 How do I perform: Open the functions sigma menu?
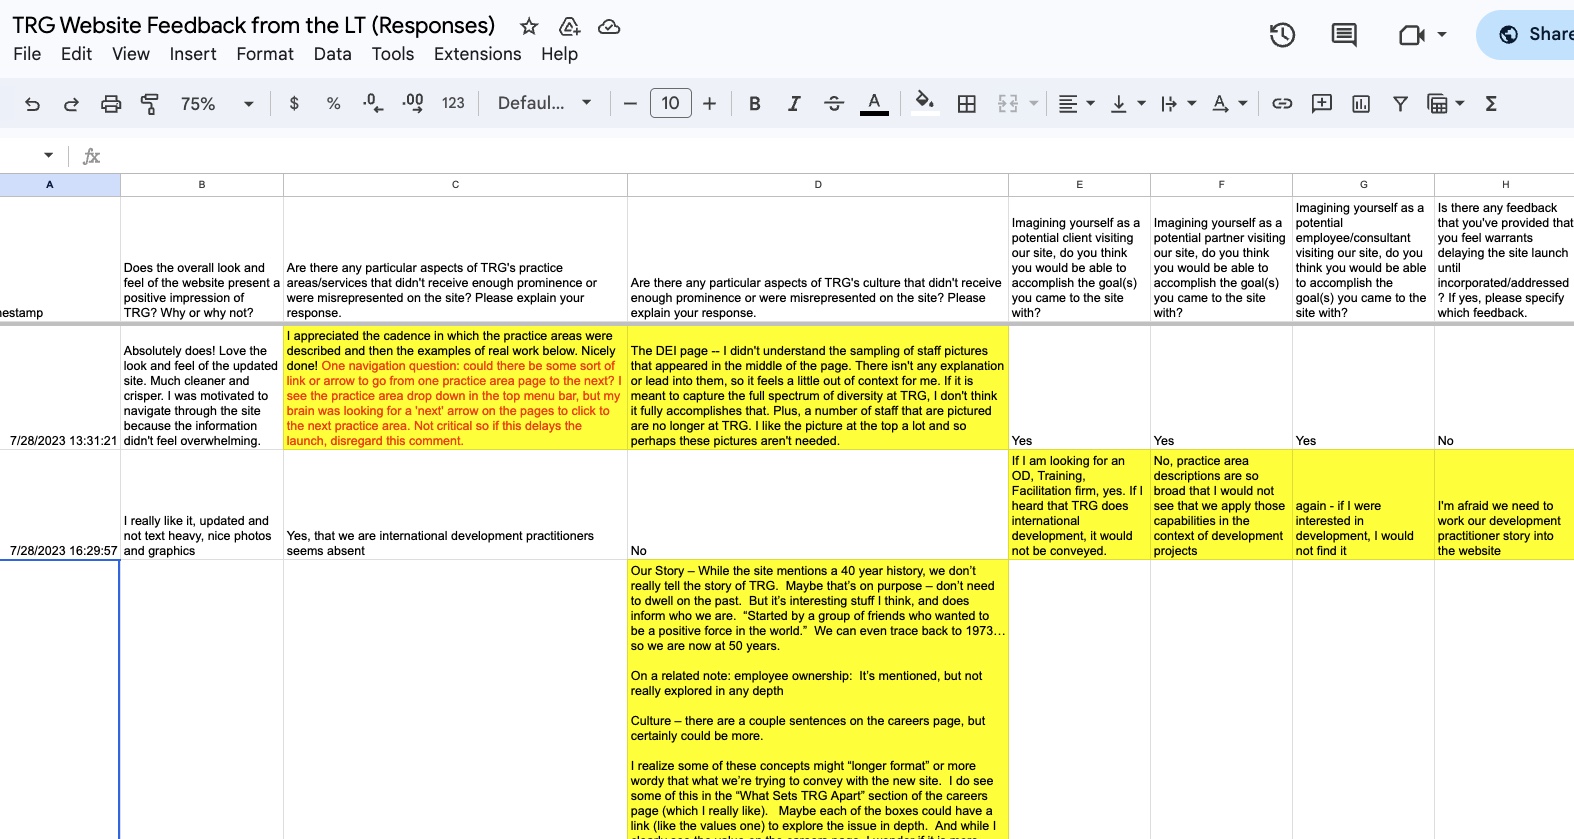tap(1490, 103)
